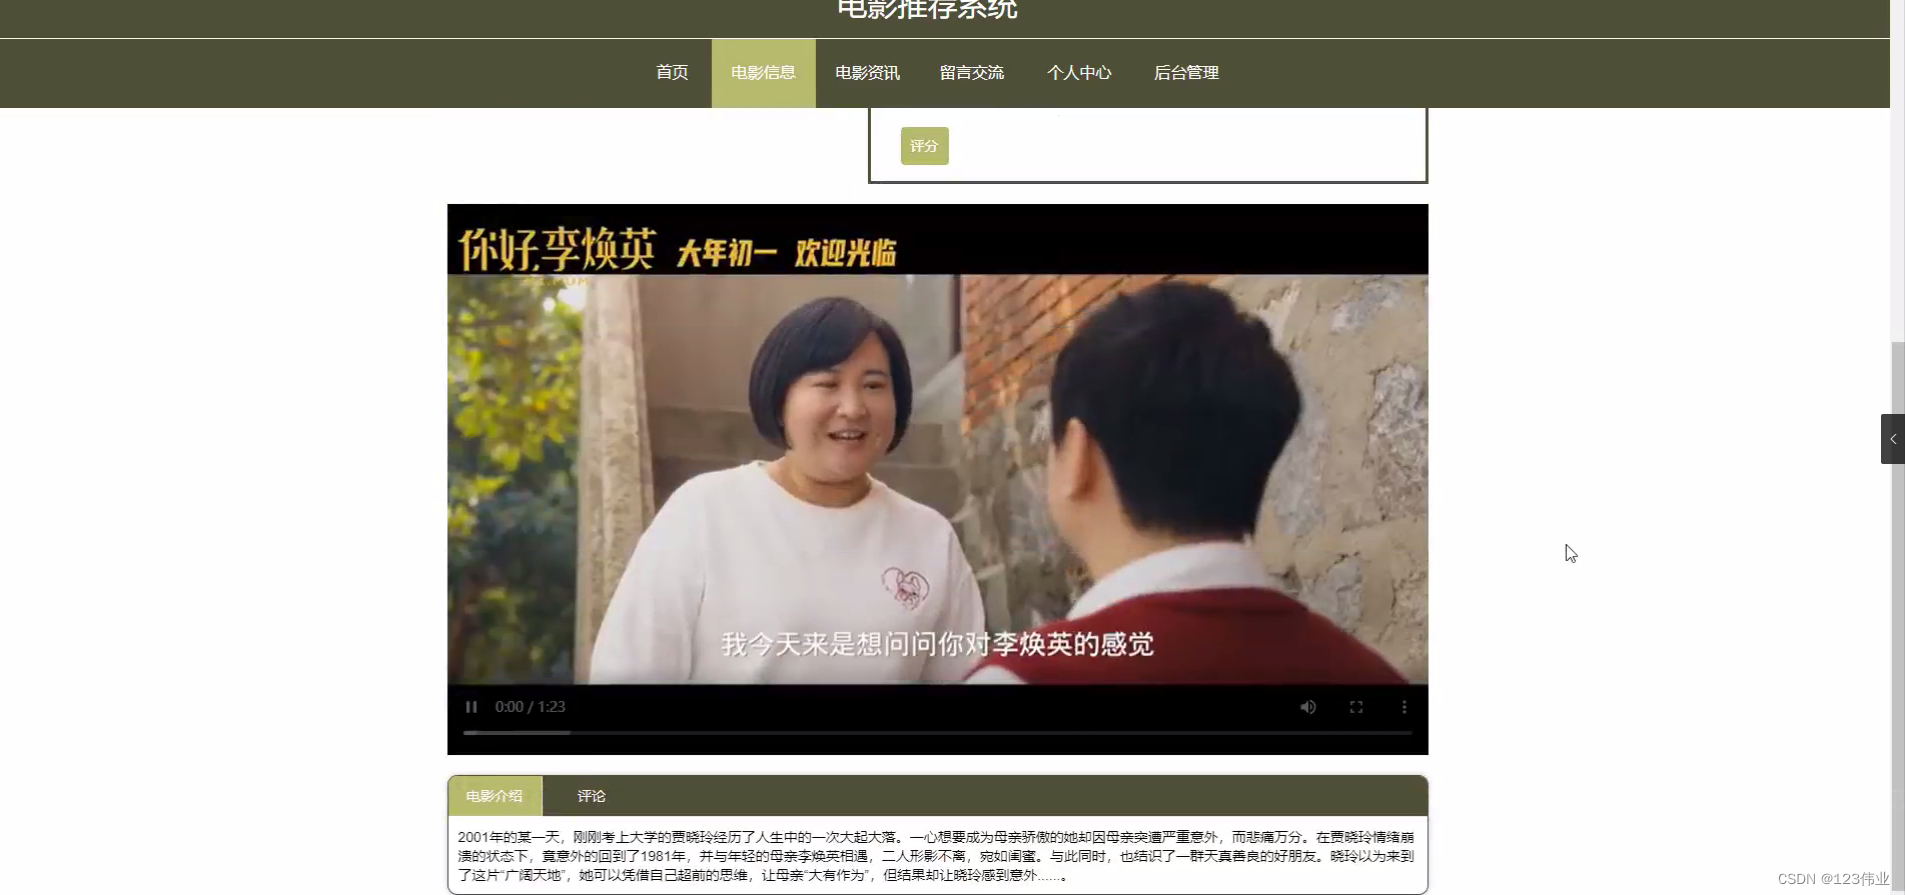Viewport: 1905px width, 895px height.
Task: Switch to the 评论 tab
Action: click(591, 796)
